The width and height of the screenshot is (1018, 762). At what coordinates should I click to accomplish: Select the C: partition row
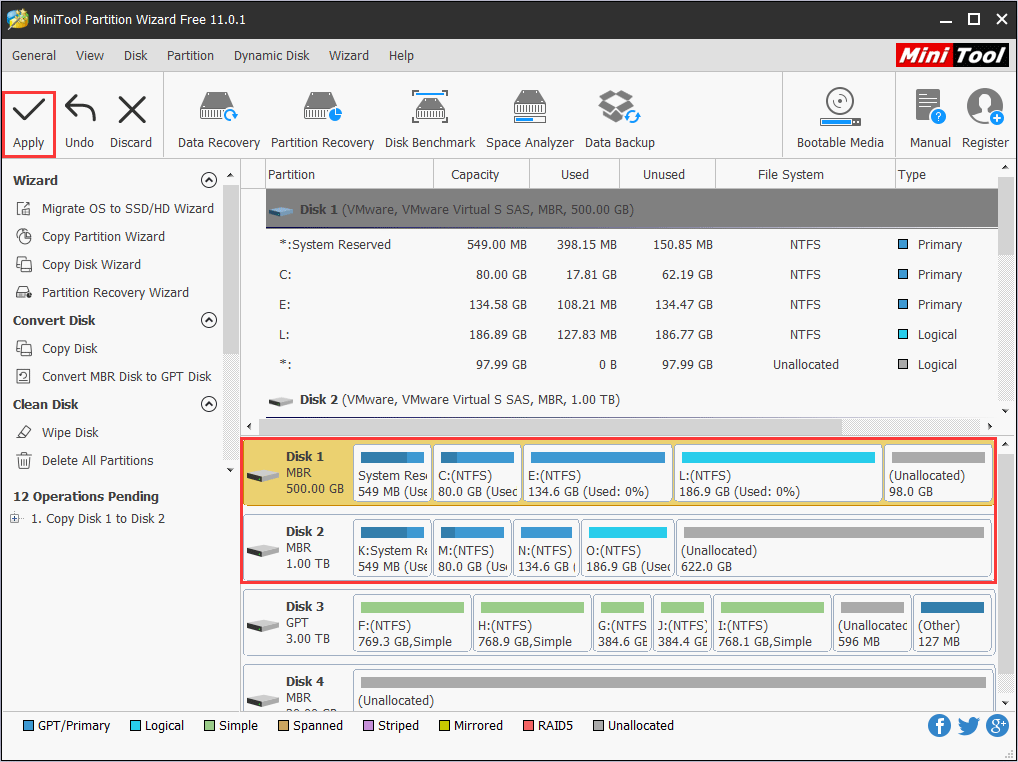[x=632, y=275]
